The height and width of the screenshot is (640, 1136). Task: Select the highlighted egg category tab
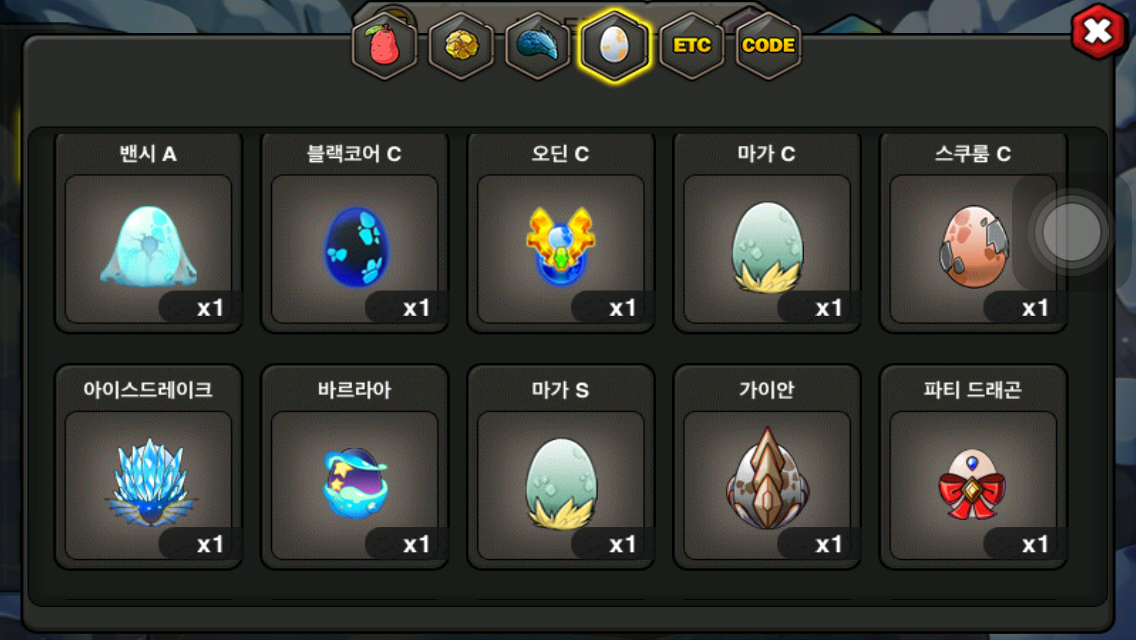click(614, 46)
